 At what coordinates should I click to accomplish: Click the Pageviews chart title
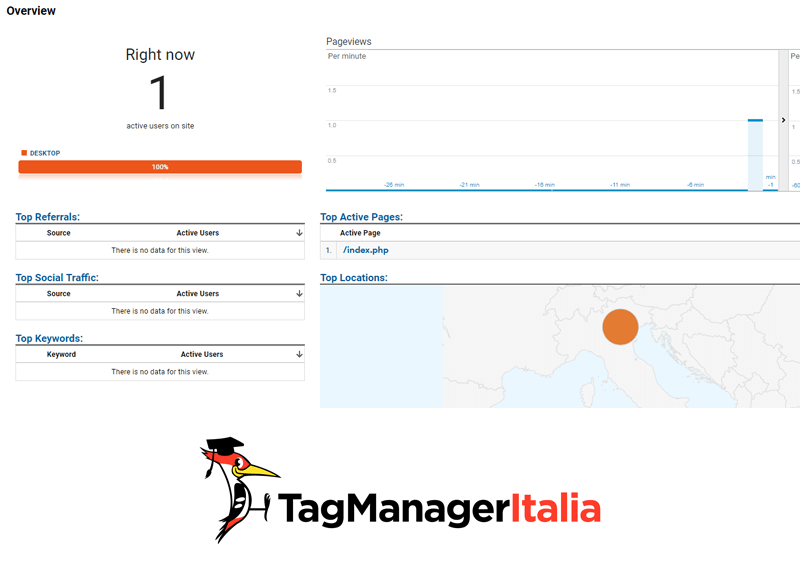pyautogui.click(x=349, y=41)
